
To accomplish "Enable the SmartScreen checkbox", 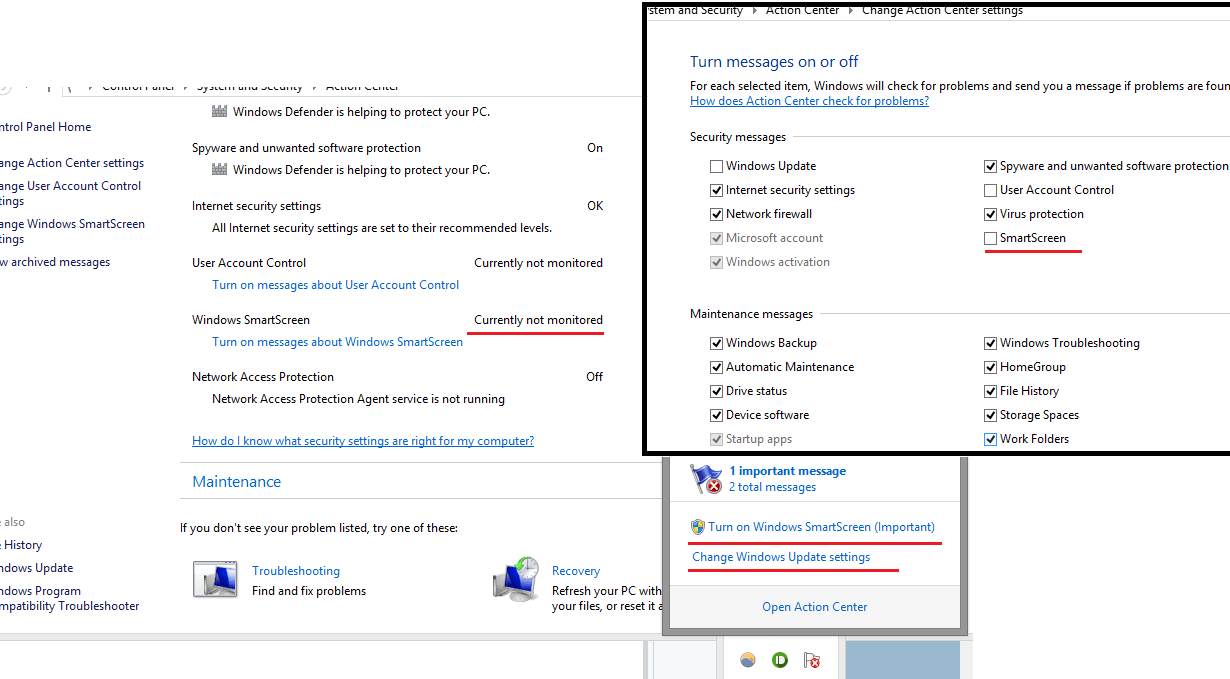I will [990, 238].
